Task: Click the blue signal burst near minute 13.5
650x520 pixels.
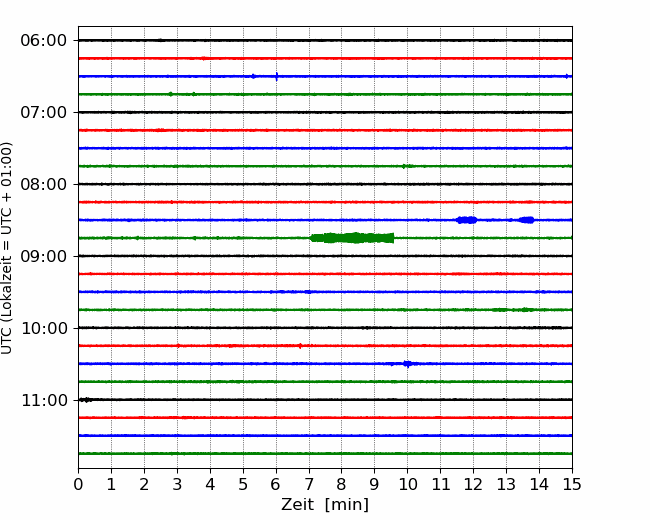Action: 526,220
